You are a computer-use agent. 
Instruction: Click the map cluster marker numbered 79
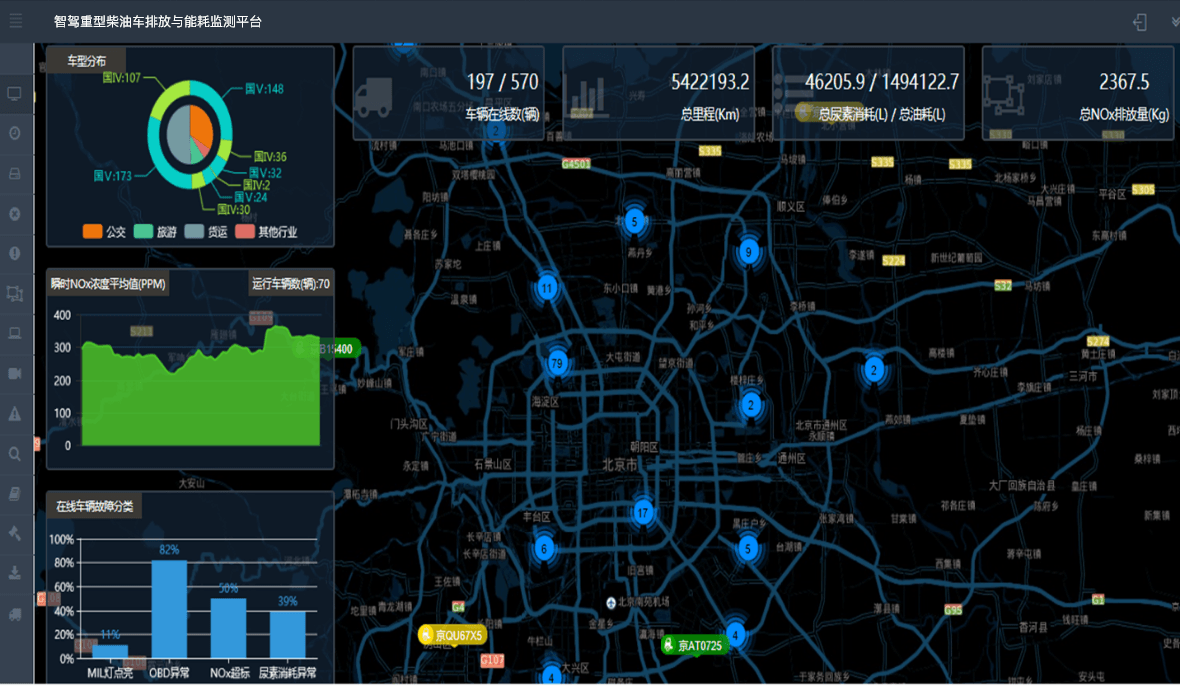pyautogui.click(x=557, y=364)
